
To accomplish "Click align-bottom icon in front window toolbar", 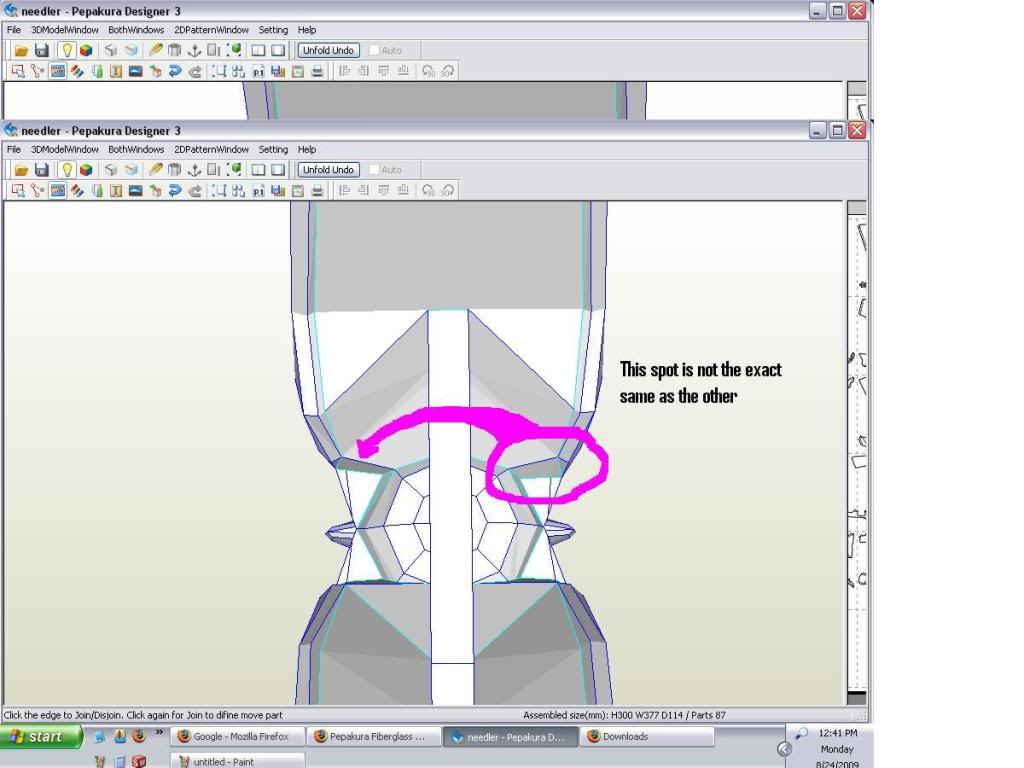I will tap(404, 191).
